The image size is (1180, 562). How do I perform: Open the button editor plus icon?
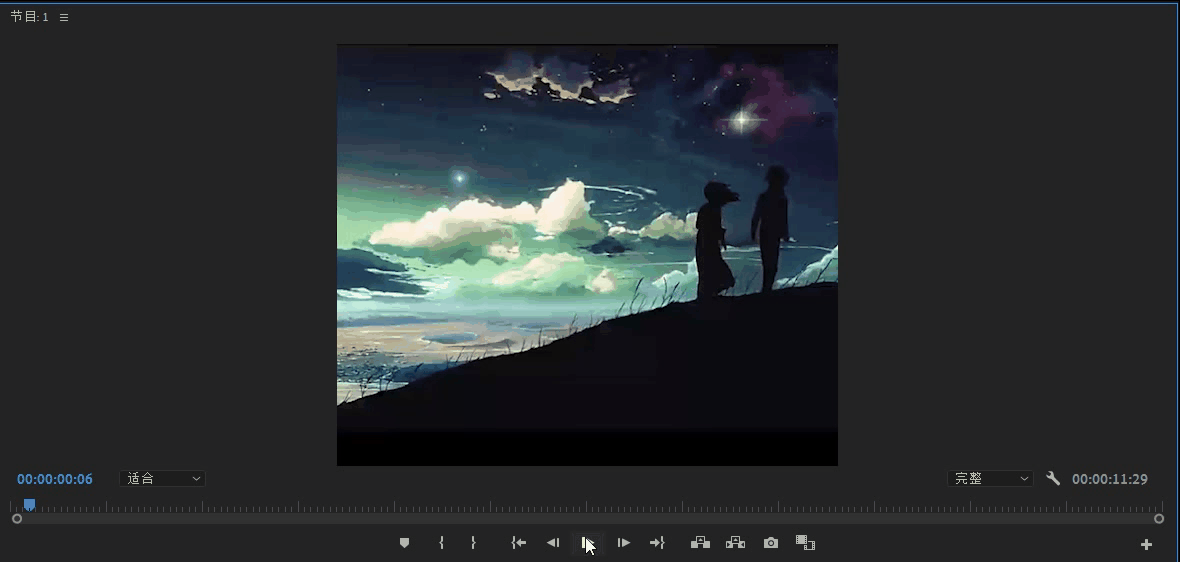1146,545
